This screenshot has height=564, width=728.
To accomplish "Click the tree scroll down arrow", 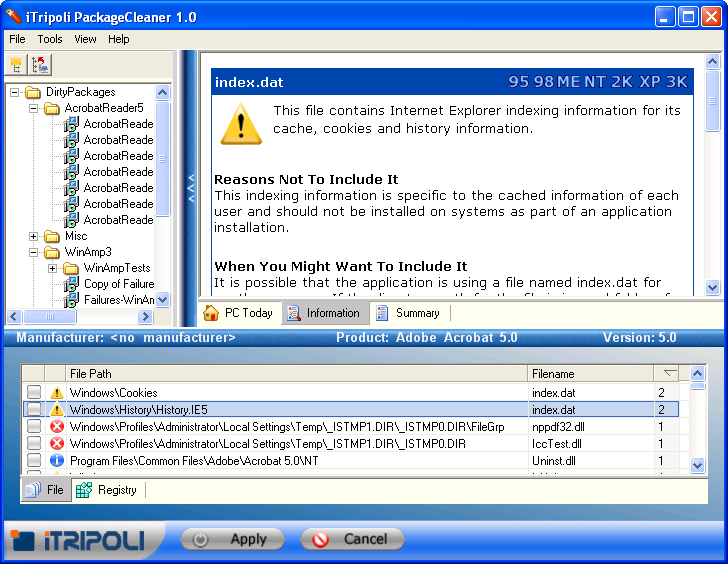I will coord(162,299).
